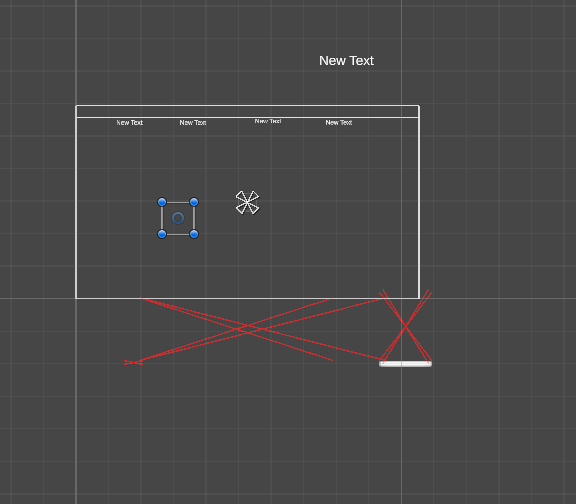
Task: Select the rightmost small New Text label in the canvas
Action: pyautogui.click(x=339, y=123)
